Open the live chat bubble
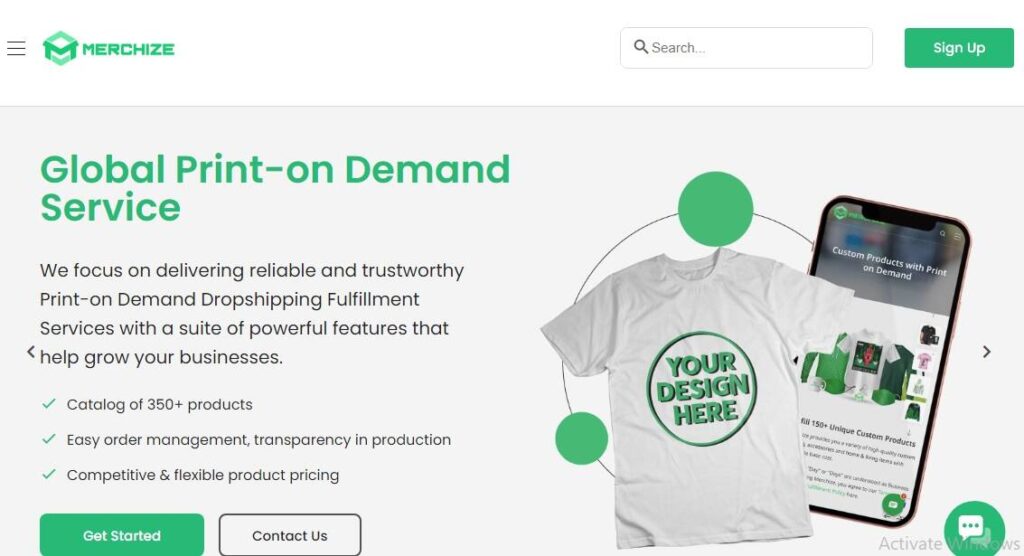1024x556 pixels. pyautogui.click(x=972, y=527)
